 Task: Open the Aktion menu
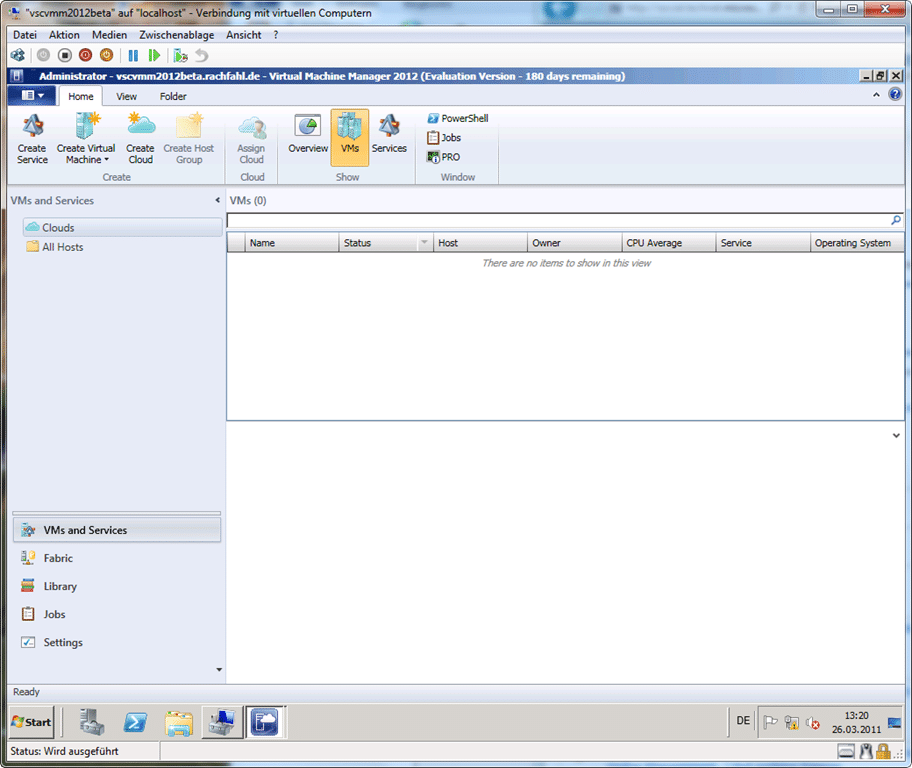pyautogui.click(x=64, y=35)
